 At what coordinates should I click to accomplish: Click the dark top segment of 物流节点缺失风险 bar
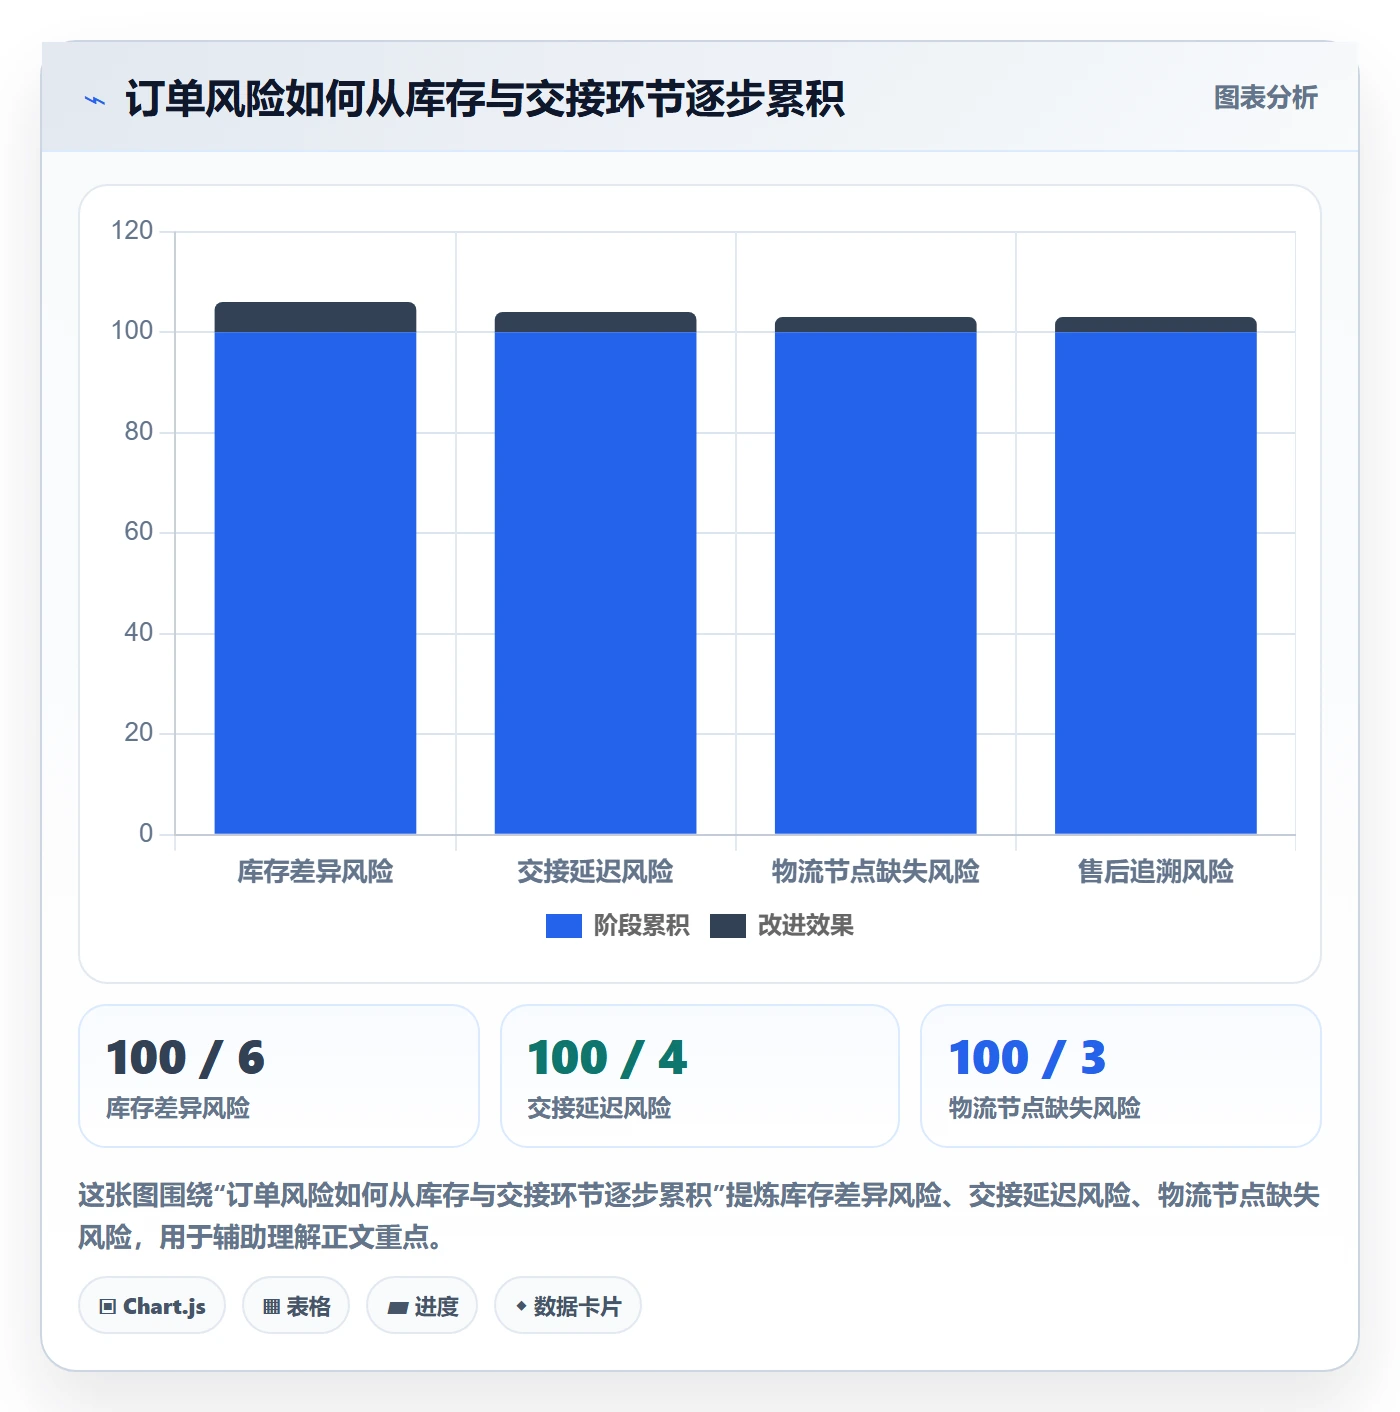coord(875,325)
